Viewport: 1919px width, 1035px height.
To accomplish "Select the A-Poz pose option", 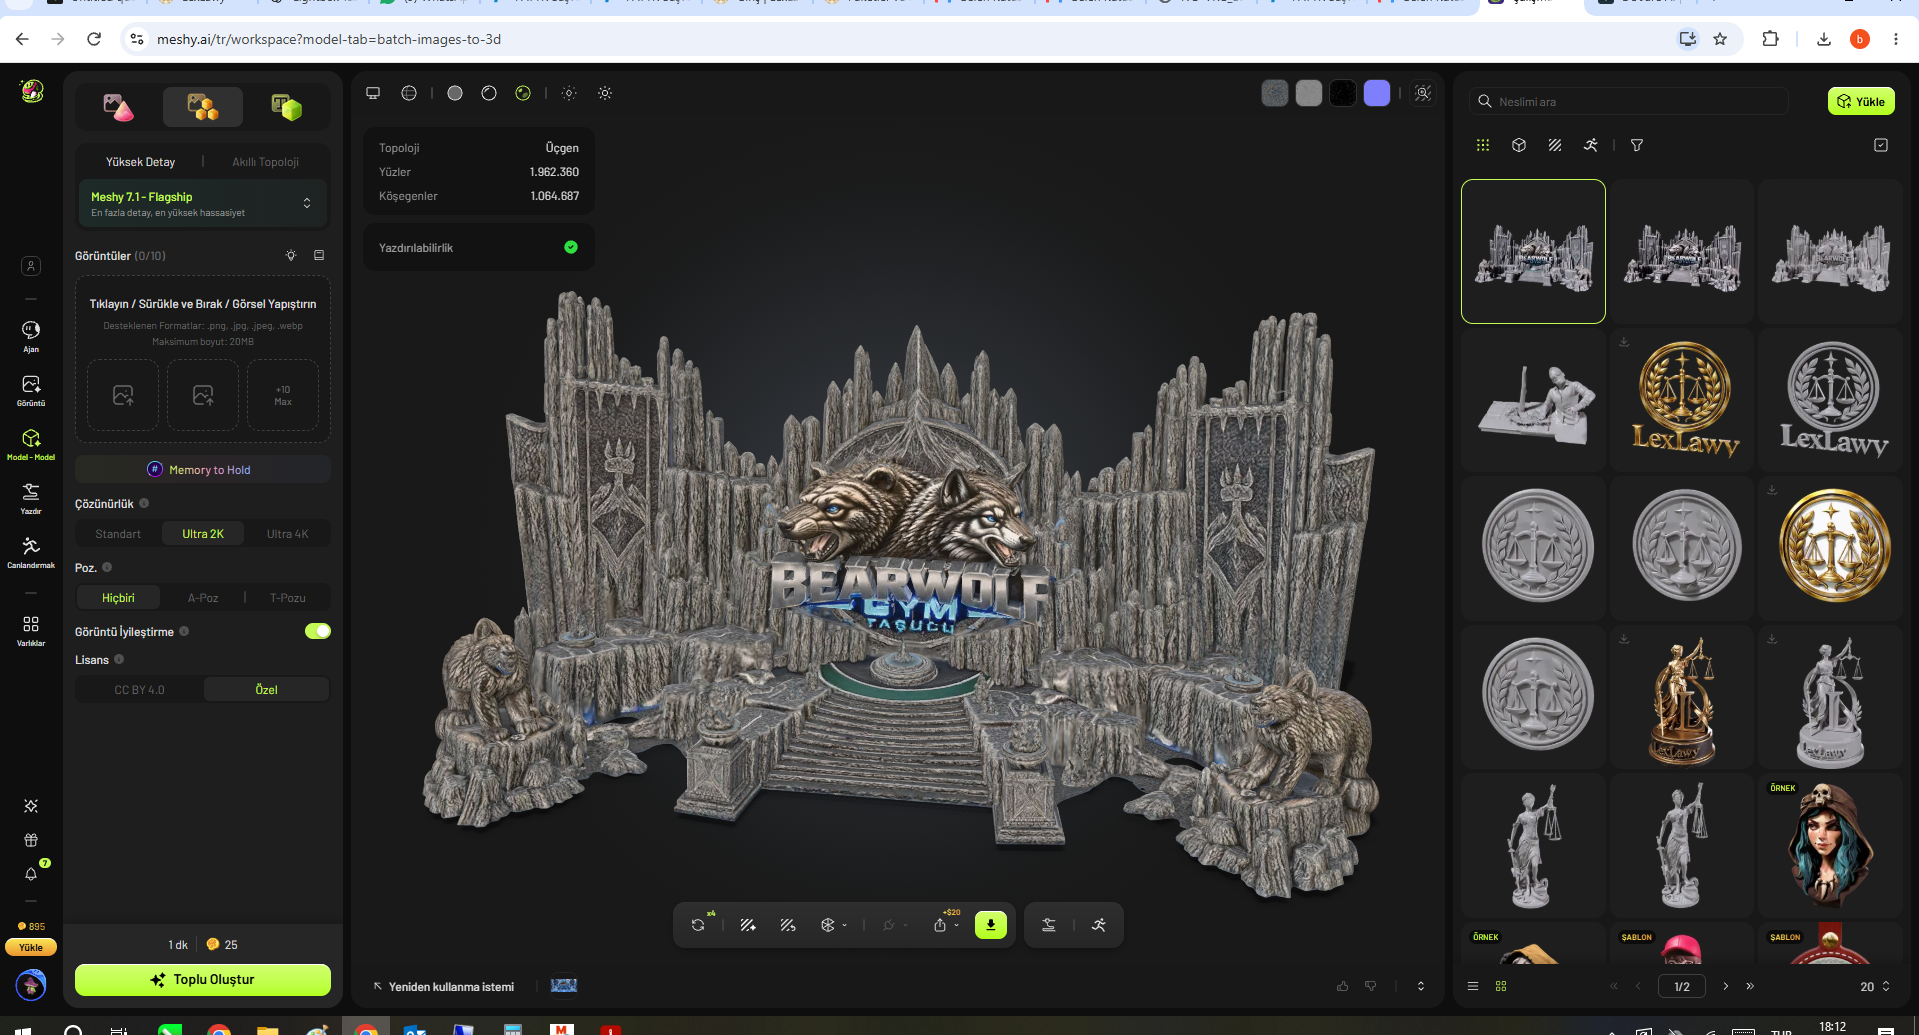I will tap(203, 598).
